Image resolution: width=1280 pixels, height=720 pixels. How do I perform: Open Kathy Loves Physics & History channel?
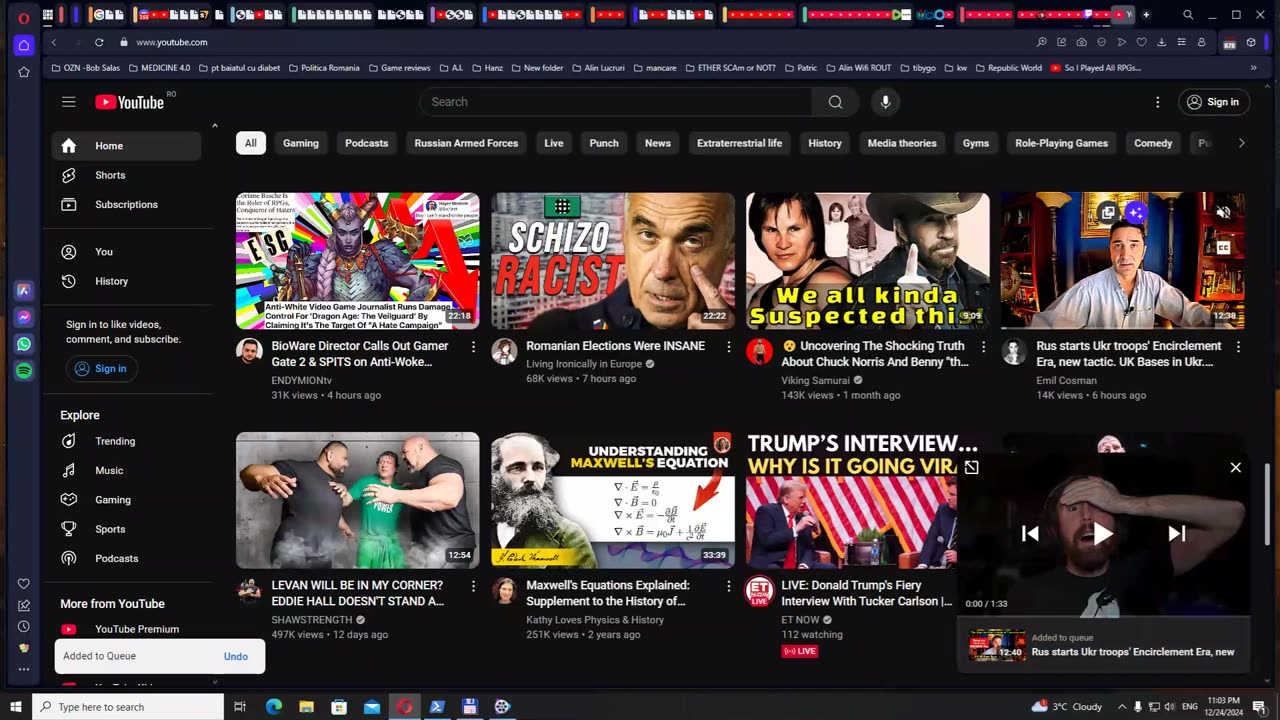click(x=595, y=620)
